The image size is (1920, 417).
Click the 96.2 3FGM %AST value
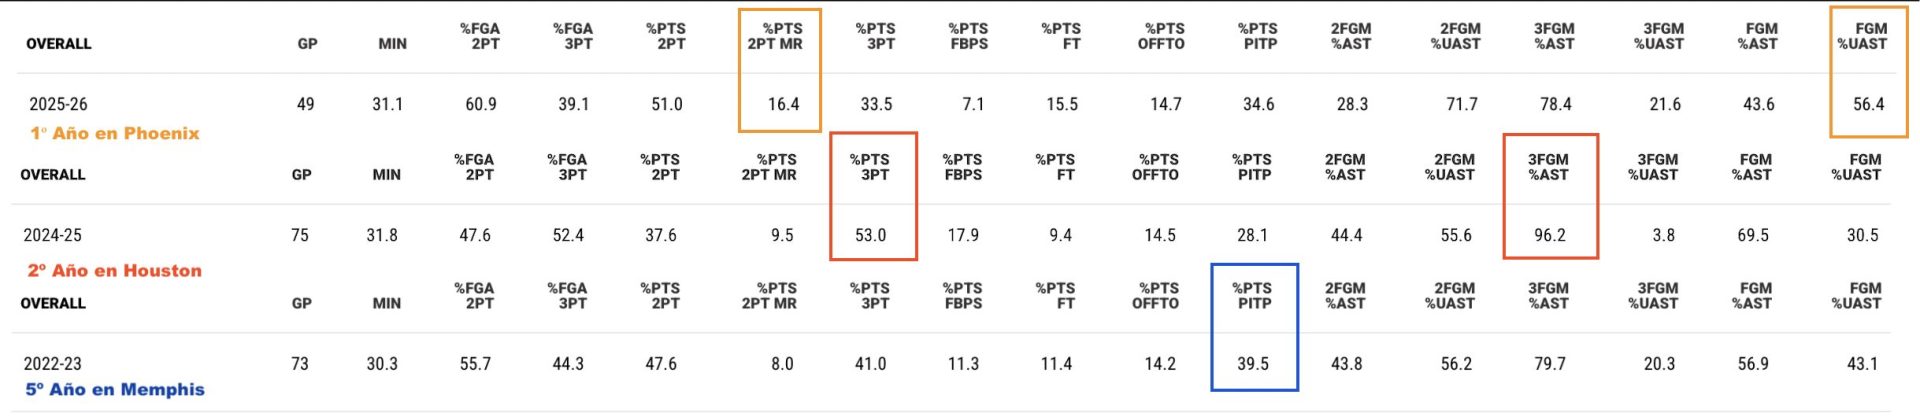point(1549,235)
